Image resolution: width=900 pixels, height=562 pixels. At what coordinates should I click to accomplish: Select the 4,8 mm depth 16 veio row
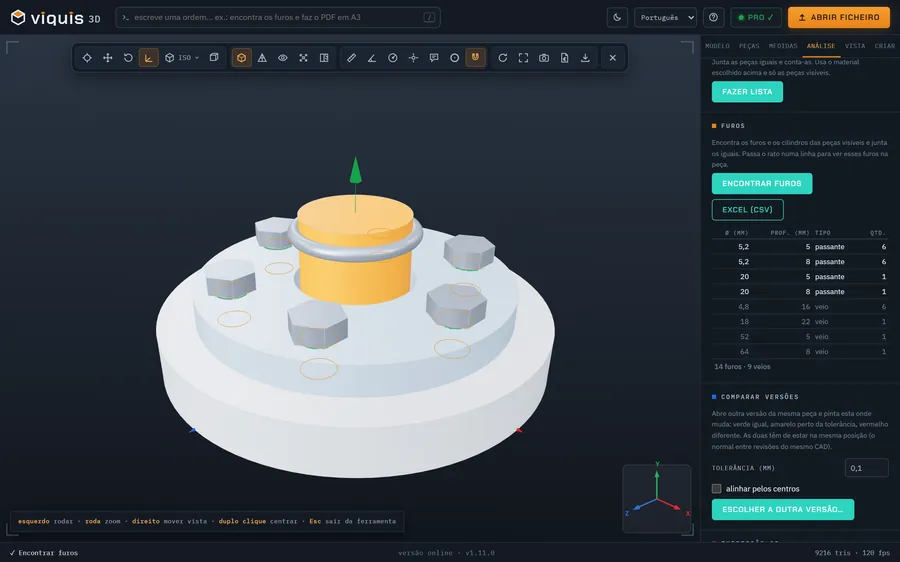click(x=800, y=307)
